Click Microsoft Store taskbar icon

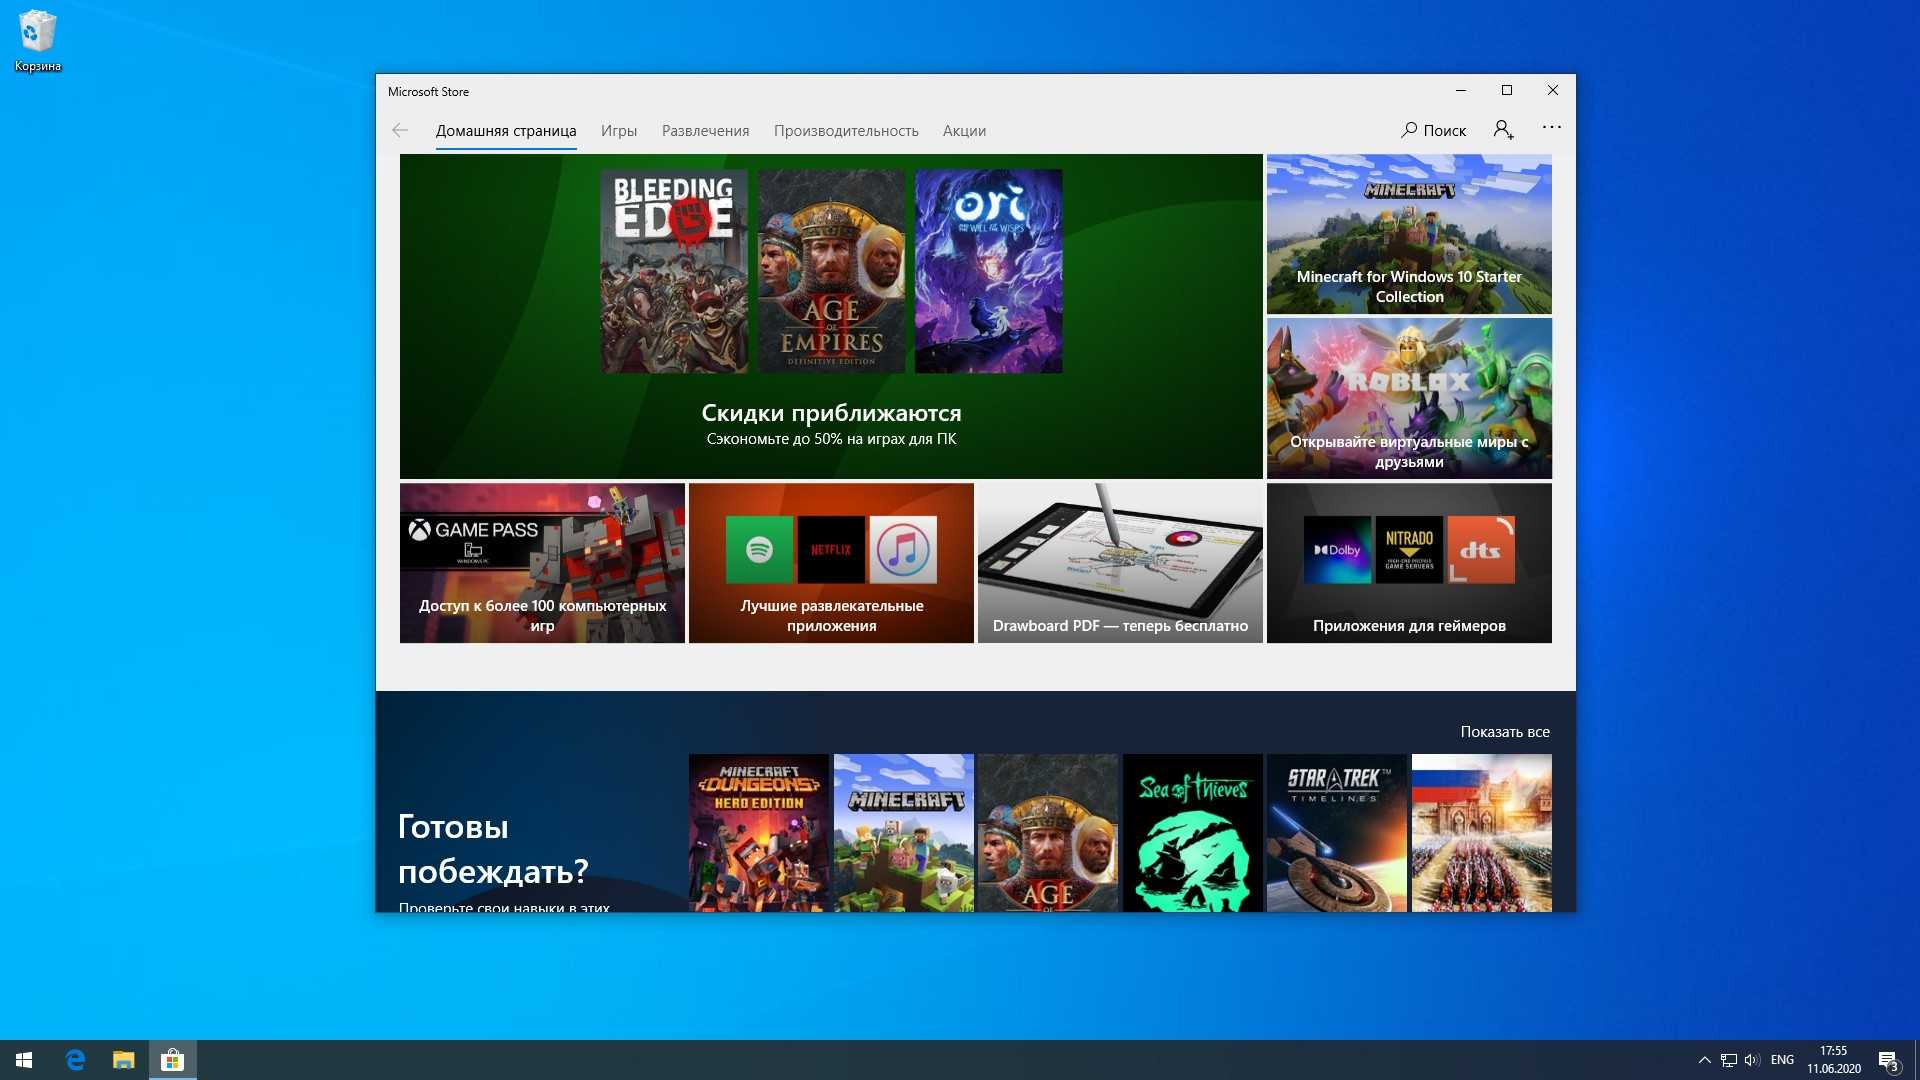tap(172, 1060)
